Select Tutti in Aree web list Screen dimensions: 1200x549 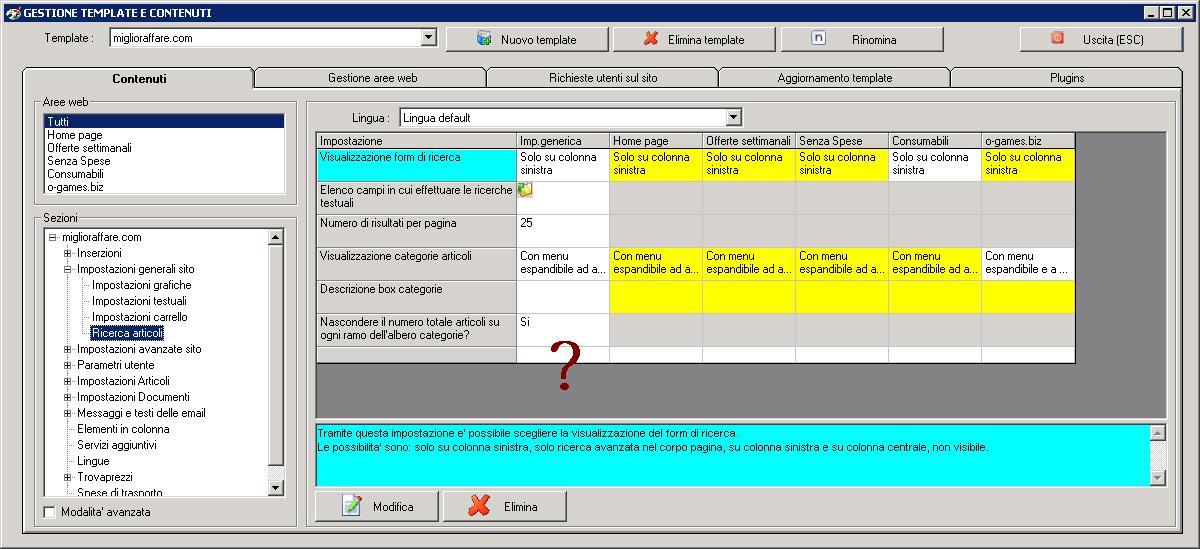pyautogui.click(x=164, y=122)
